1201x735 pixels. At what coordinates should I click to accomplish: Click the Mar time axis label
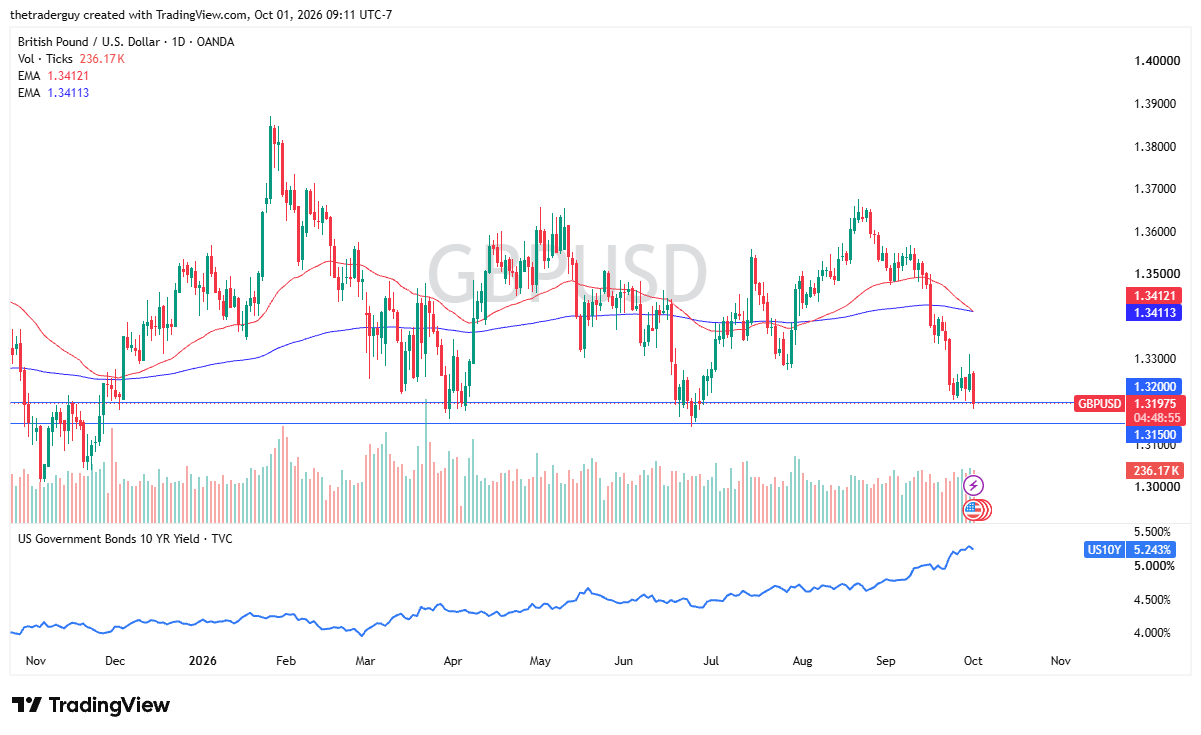(x=366, y=661)
